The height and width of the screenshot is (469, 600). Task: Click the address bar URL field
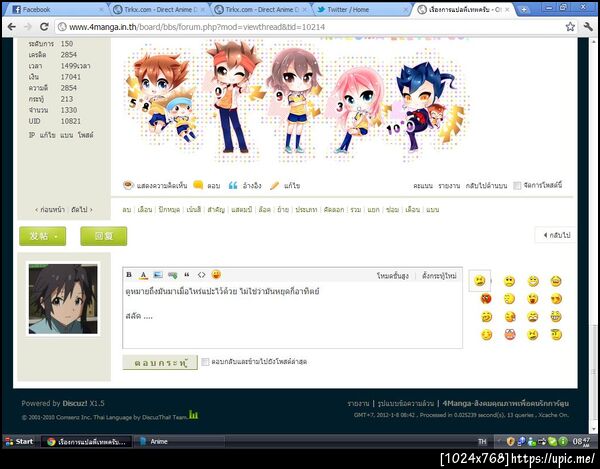point(310,27)
